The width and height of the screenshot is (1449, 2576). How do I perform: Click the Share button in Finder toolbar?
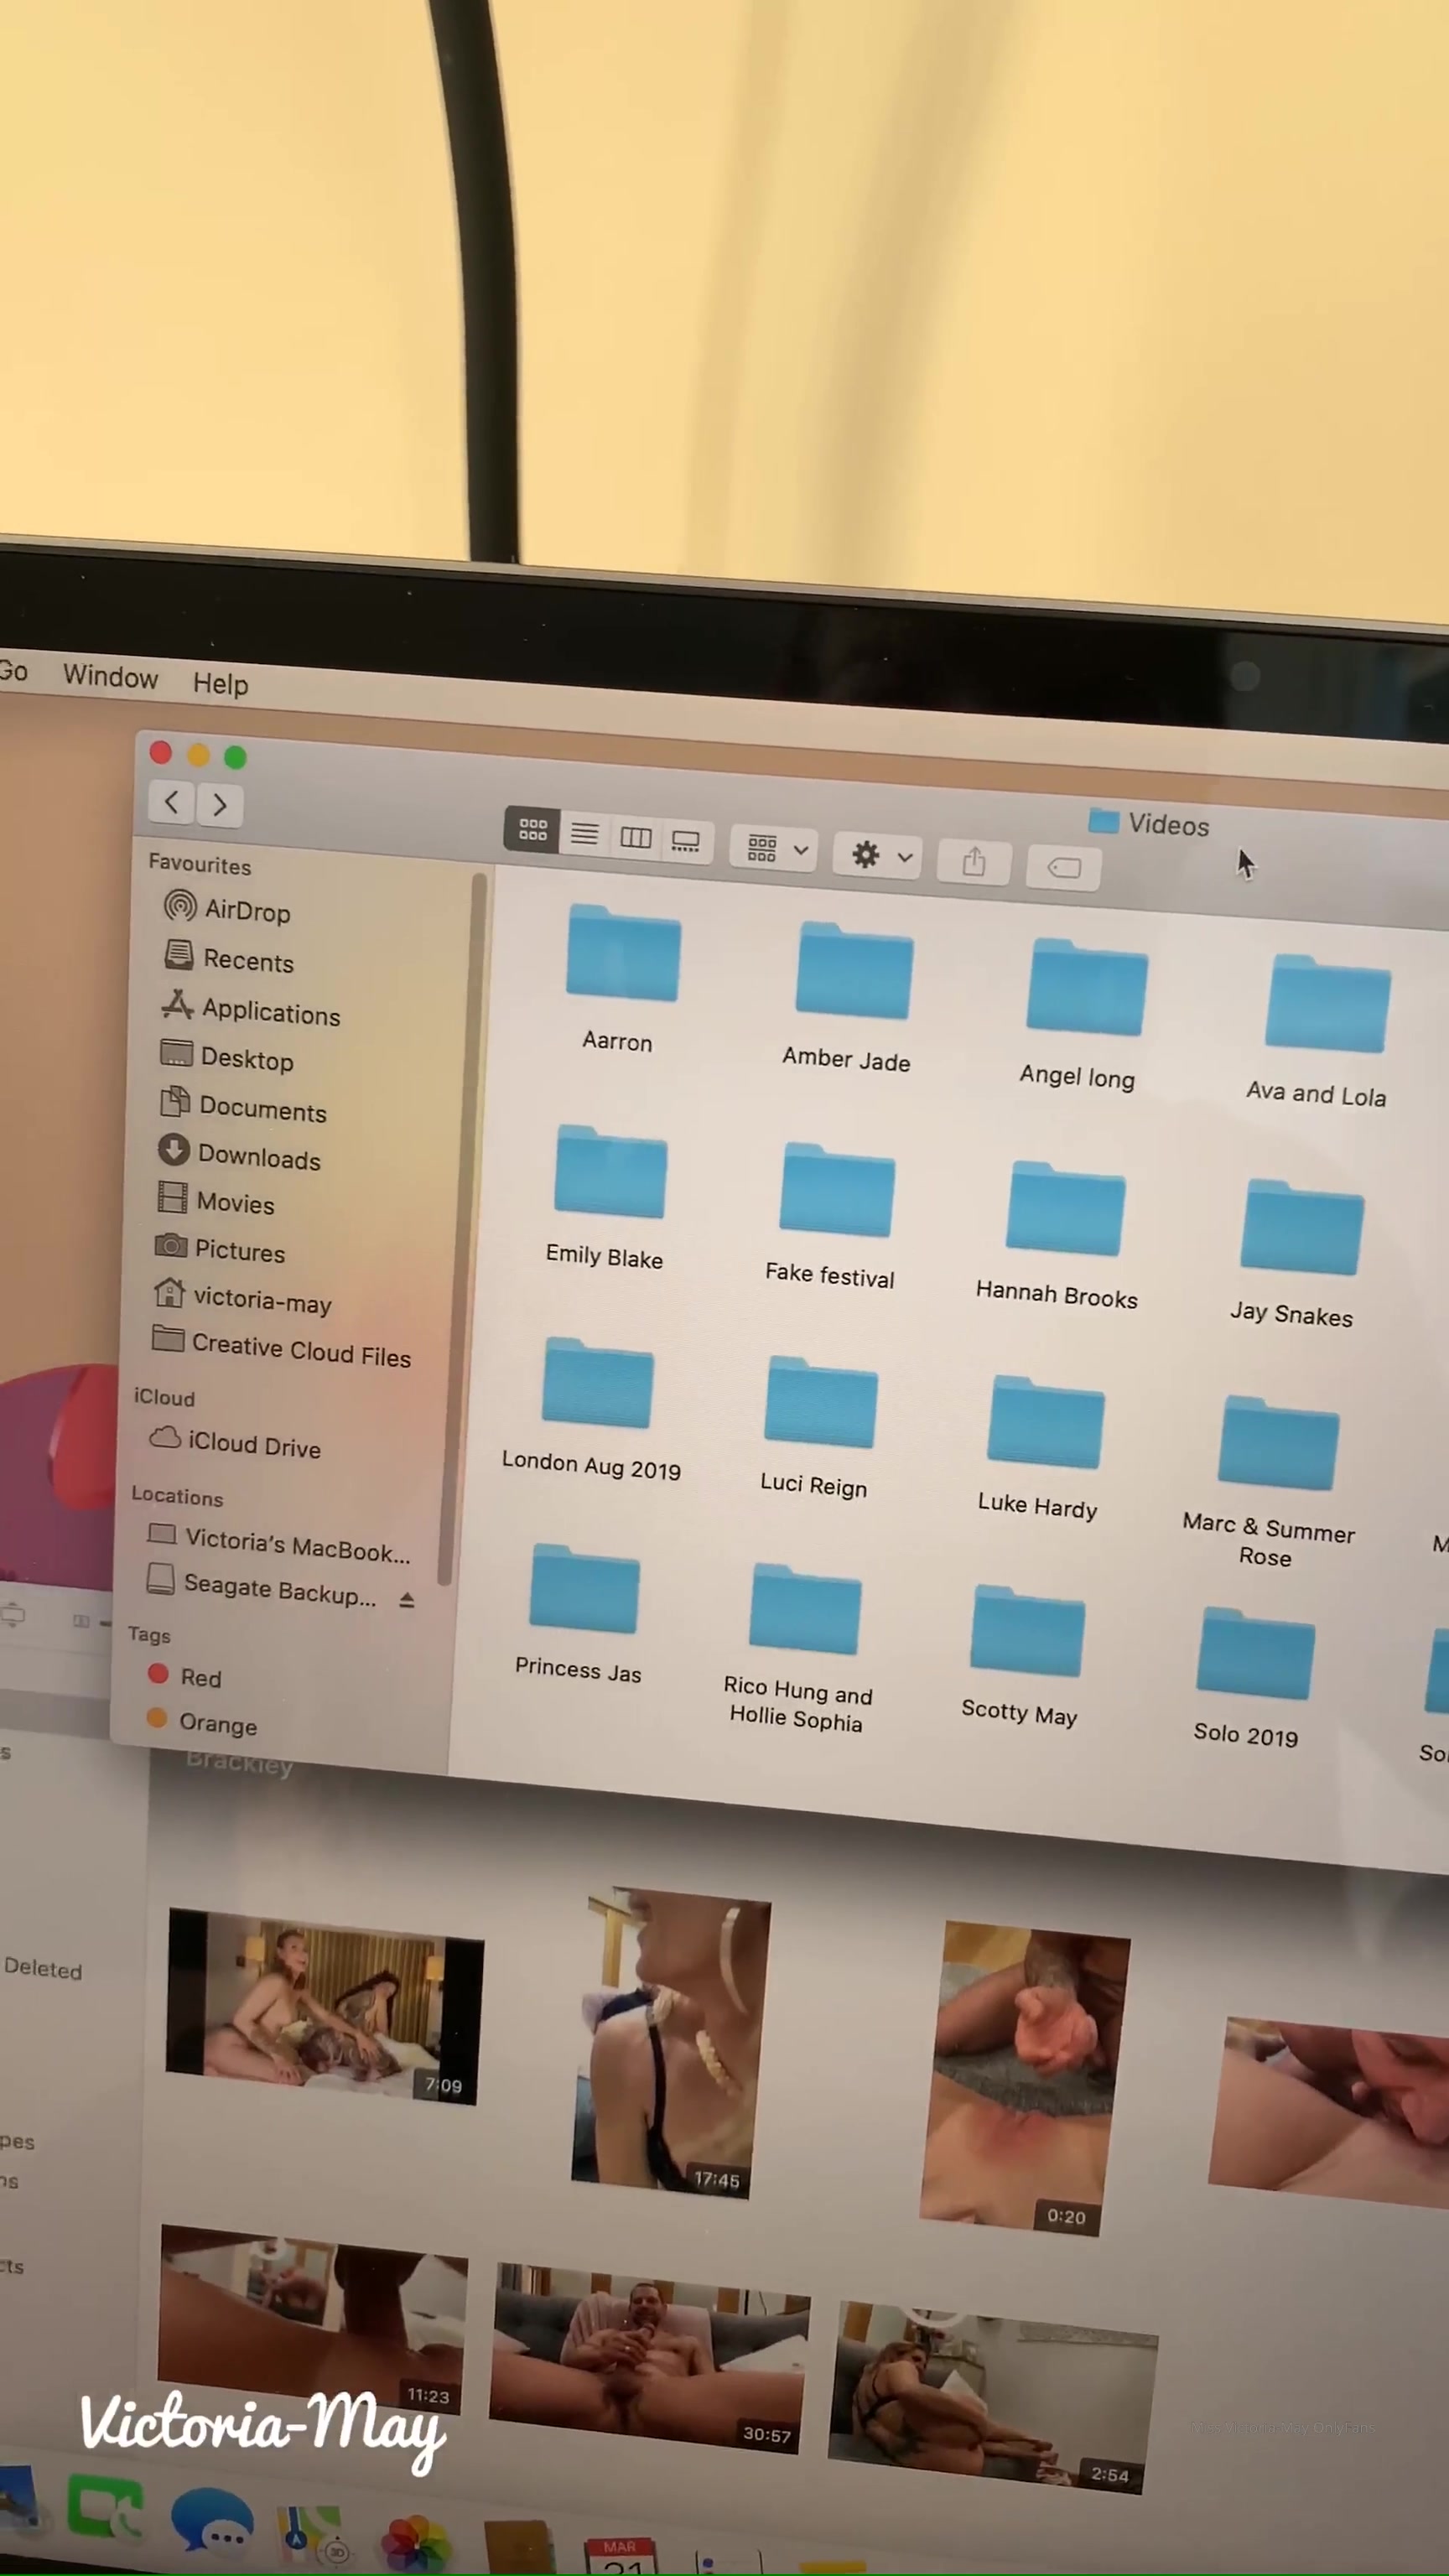point(973,862)
